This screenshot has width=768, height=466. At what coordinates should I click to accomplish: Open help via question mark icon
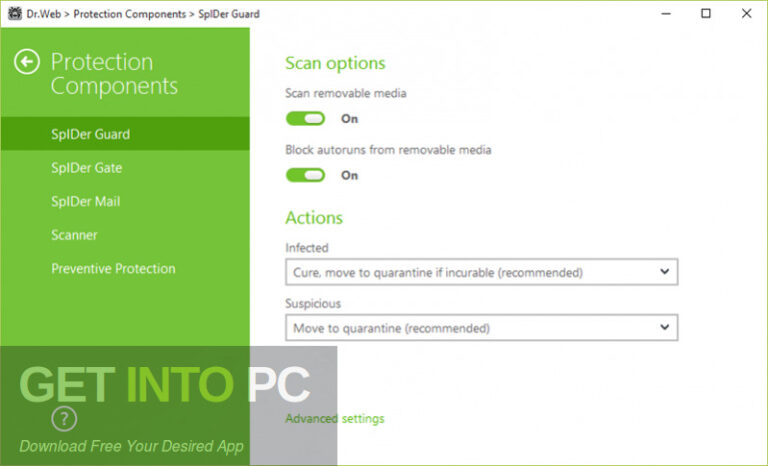pos(64,419)
